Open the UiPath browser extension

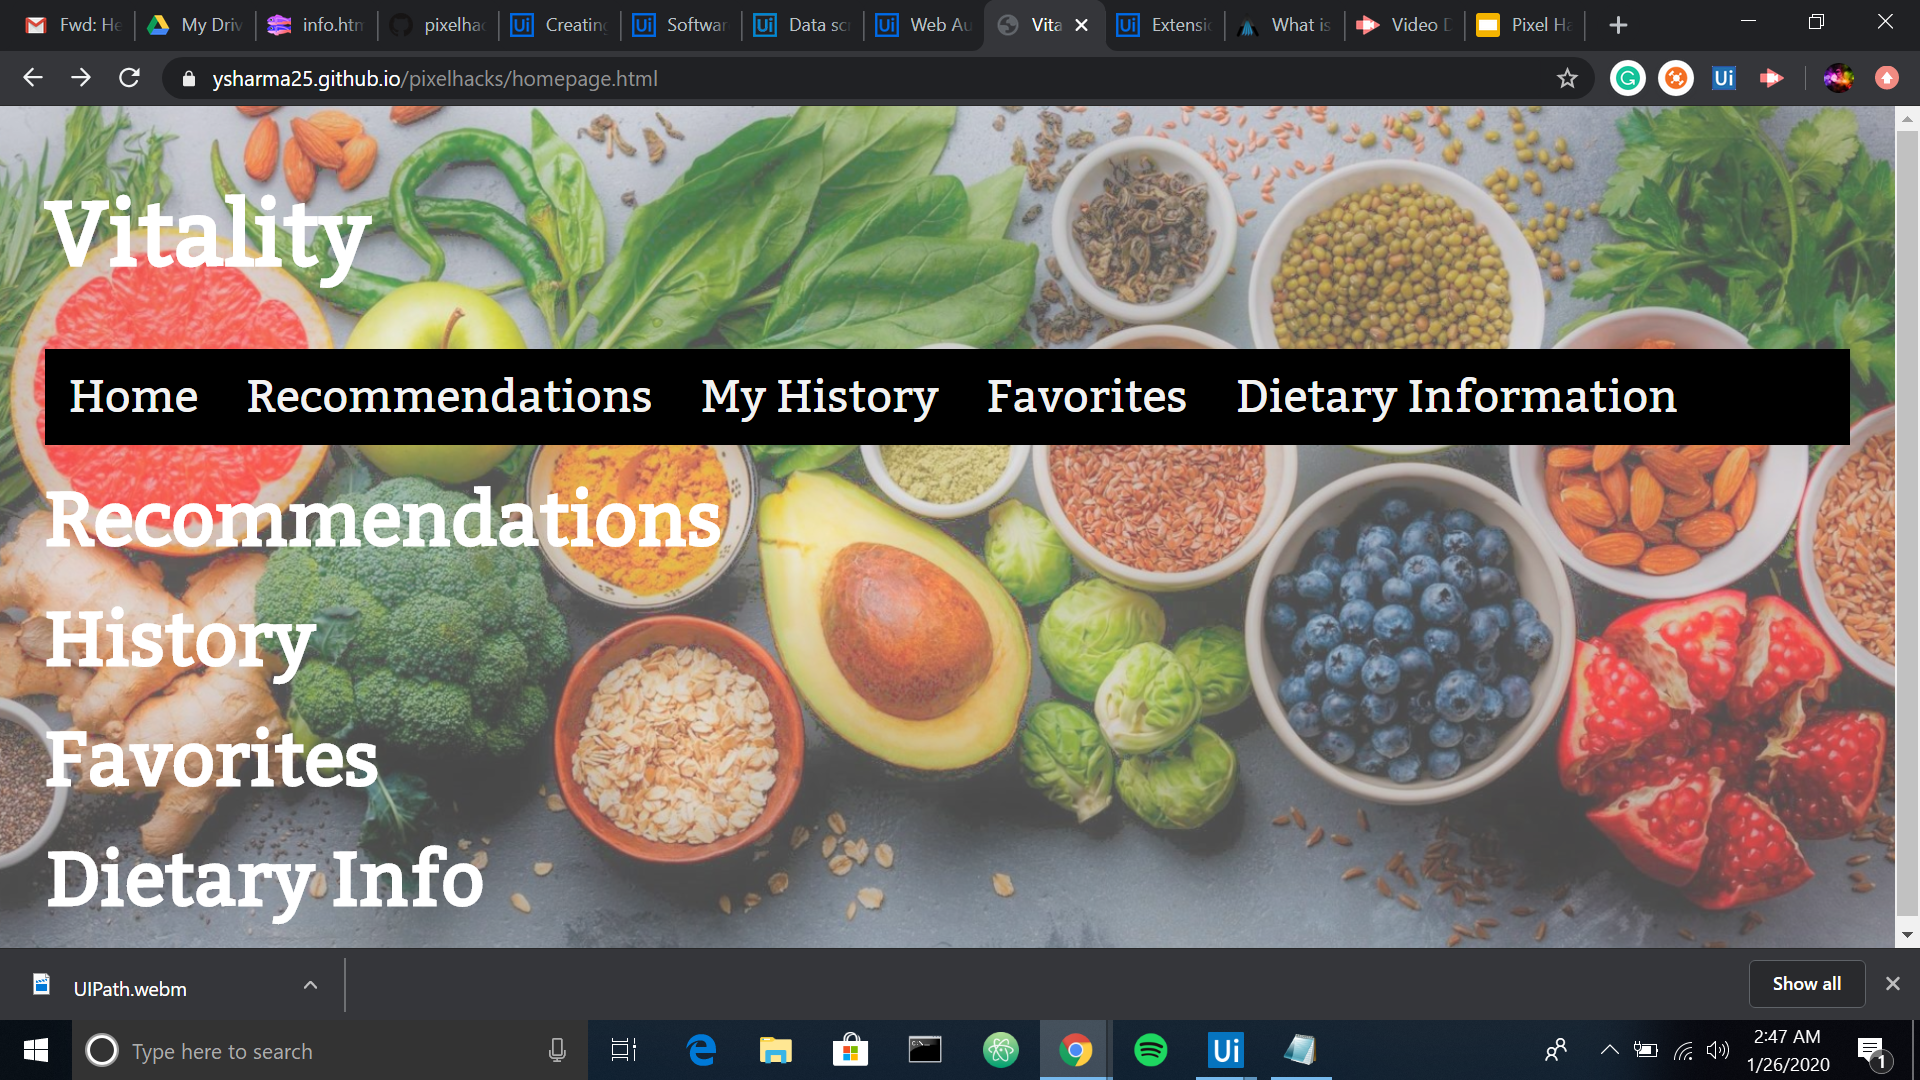tap(1723, 78)
